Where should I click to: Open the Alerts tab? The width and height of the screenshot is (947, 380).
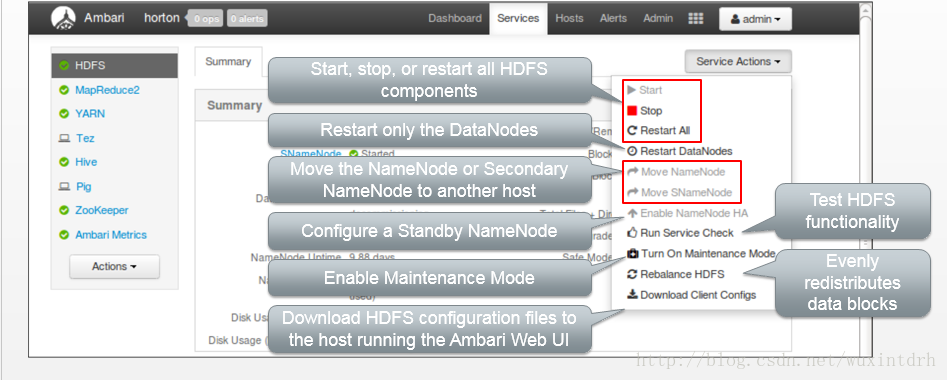point(613,19)
